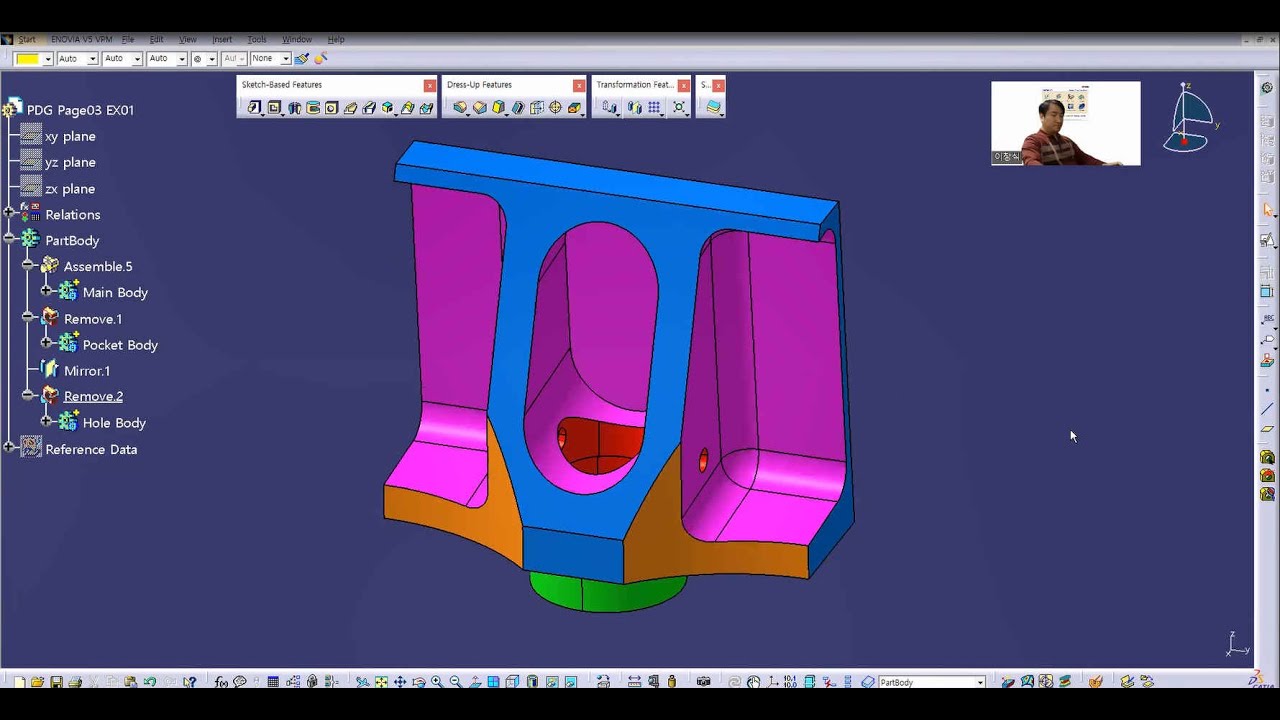Click the Normal View icon
Screen dimensions: 1280x720
pos(474,681)
